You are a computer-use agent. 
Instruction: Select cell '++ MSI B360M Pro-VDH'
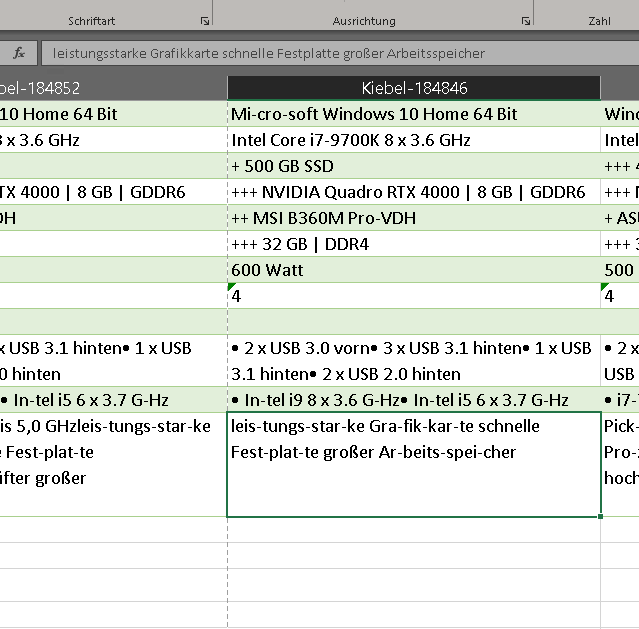pyautogui.click(x=414, y=218)
